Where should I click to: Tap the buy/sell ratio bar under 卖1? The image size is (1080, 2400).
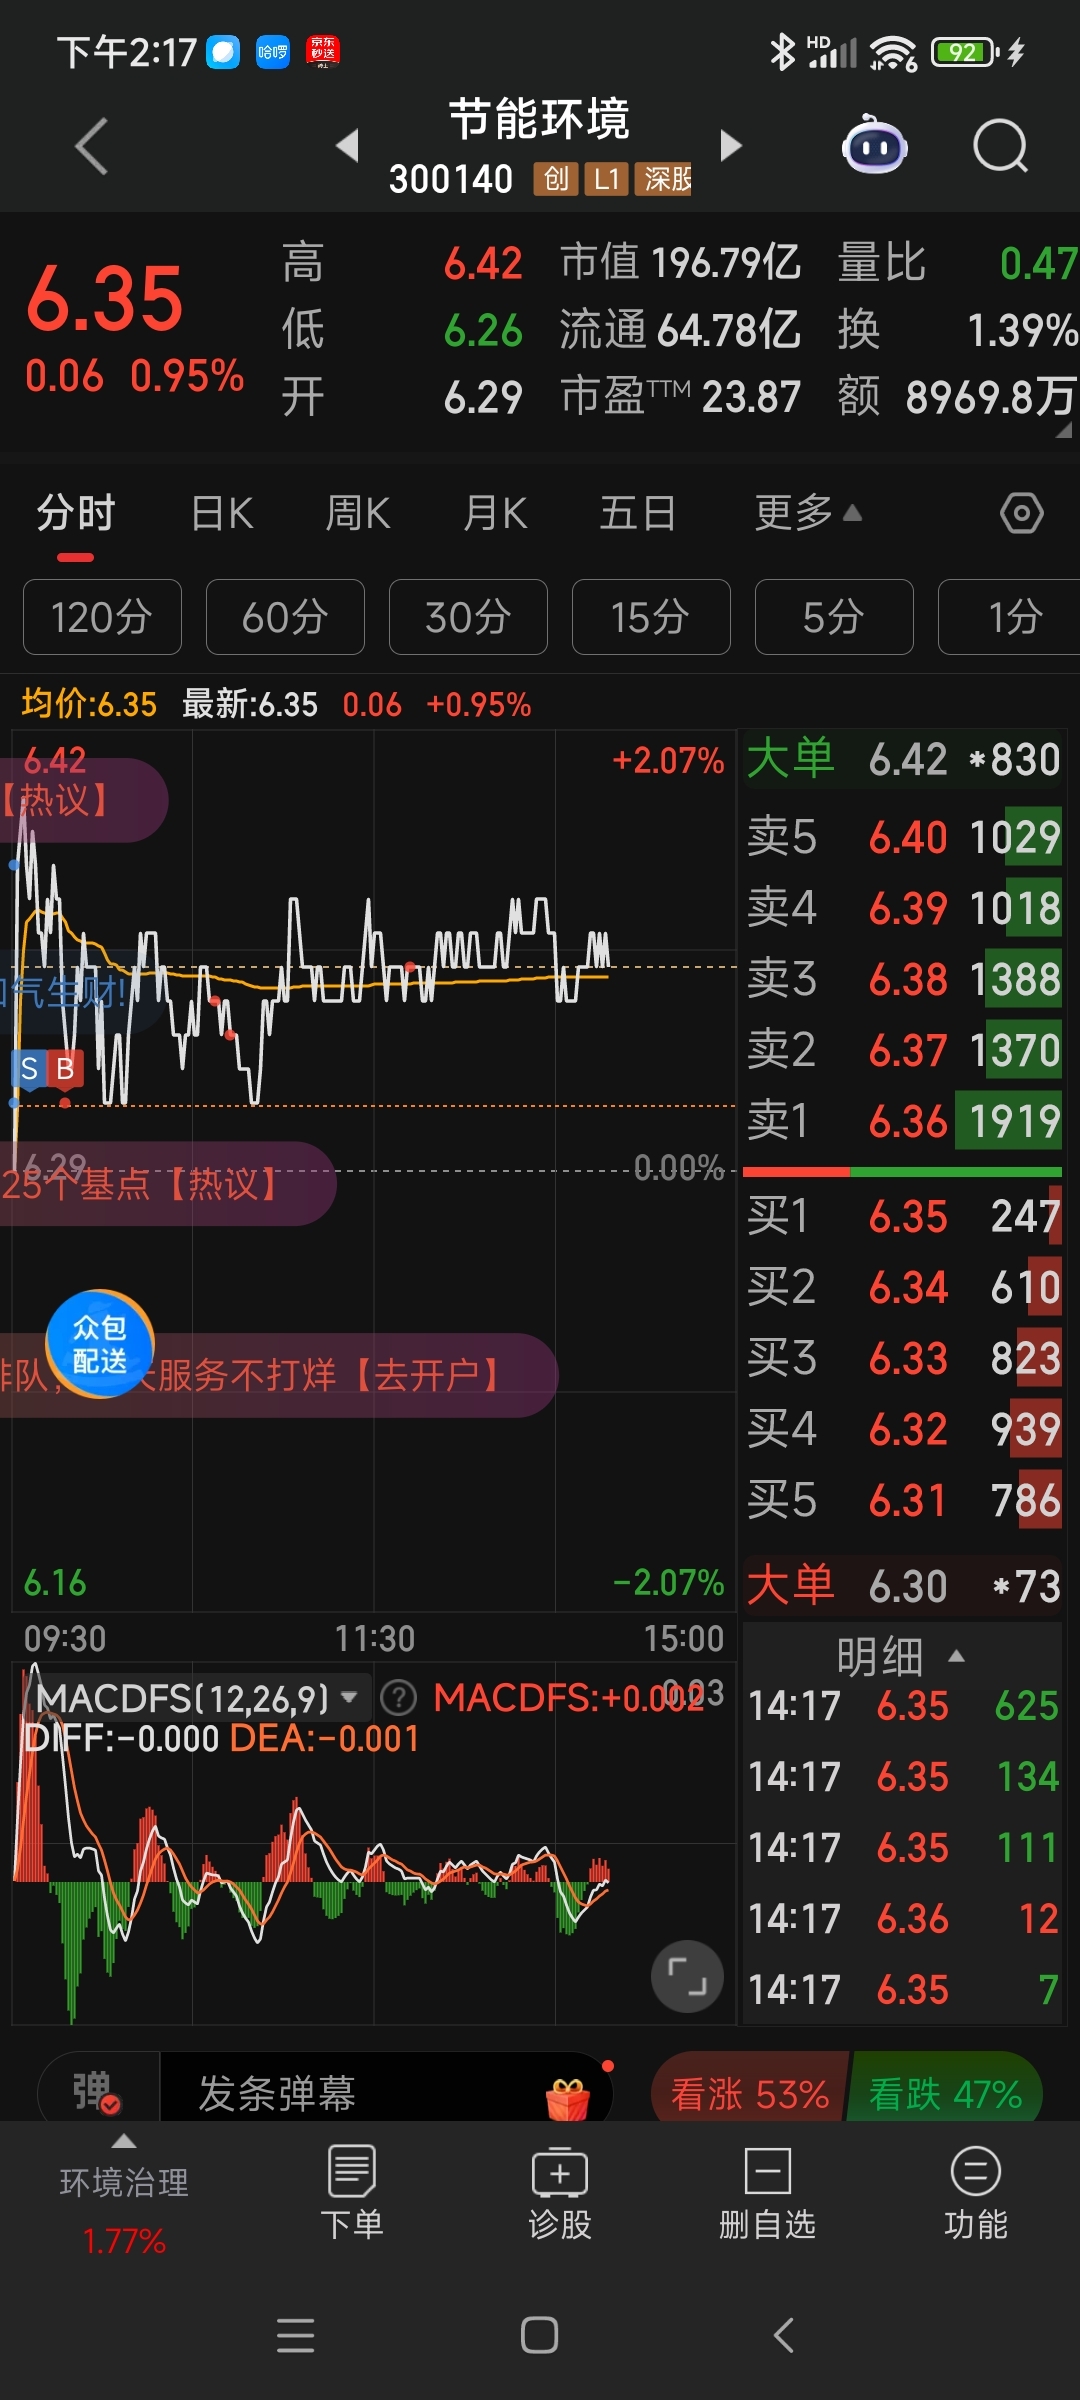click(x=902, y=1171)
